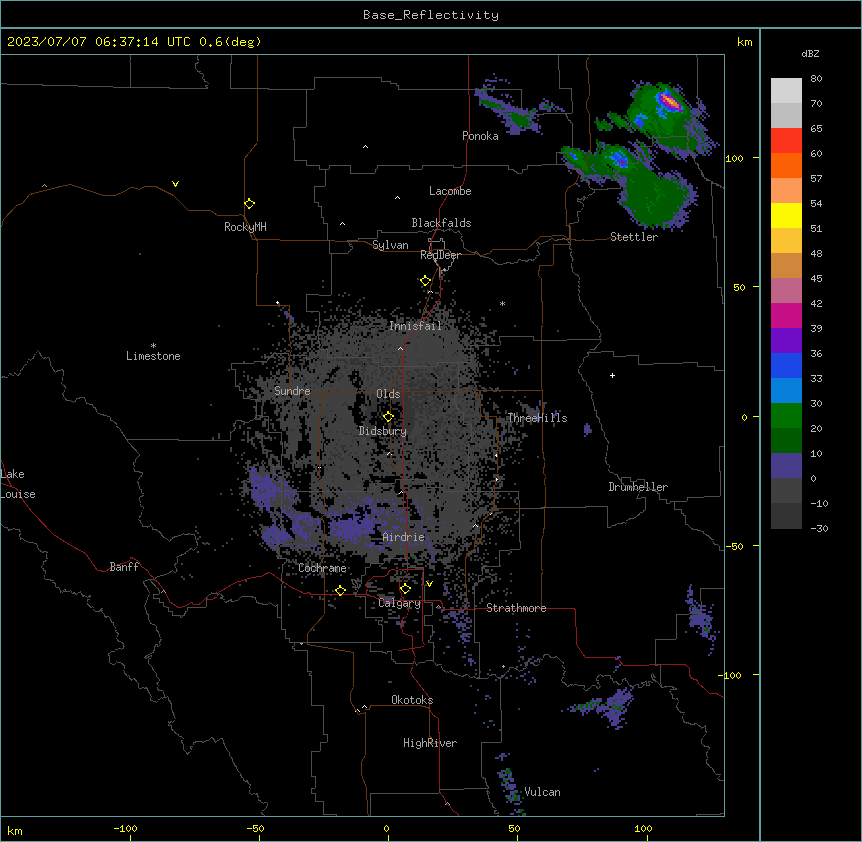Image resolution: width=862 pixels, height=842 pixels.
Task: Pick the magenta 39-42 dBZ legend swatch
Action: pos(786,315)
